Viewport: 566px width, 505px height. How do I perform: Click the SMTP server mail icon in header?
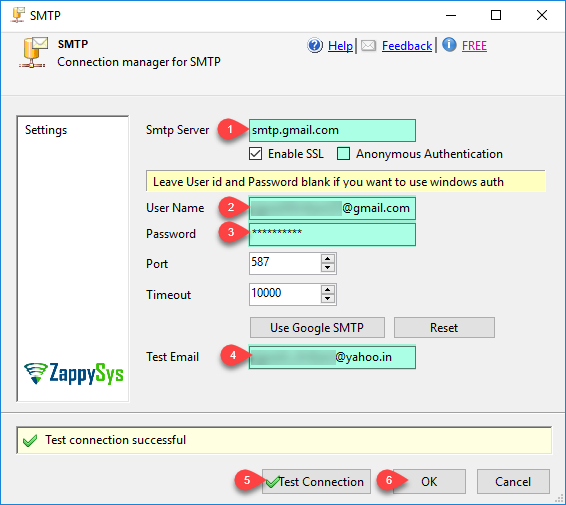pyautogui.click(x=33, y=52)
